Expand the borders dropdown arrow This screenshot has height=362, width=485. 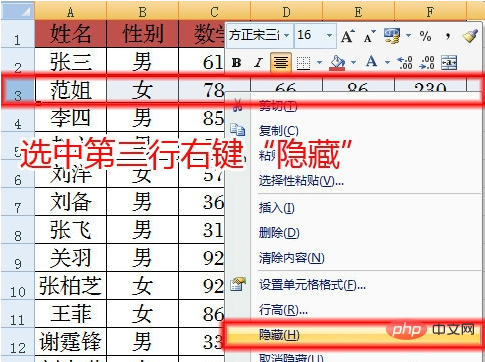[x=319, y=63]
